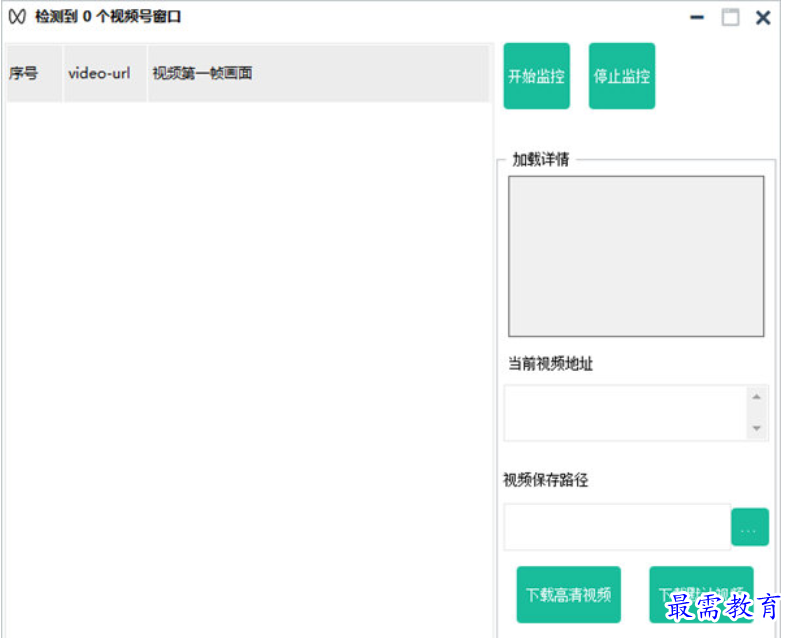Click down arrow of video address scrollbar
This screenshot has width=789, height=638.
(x=756, y=428)
